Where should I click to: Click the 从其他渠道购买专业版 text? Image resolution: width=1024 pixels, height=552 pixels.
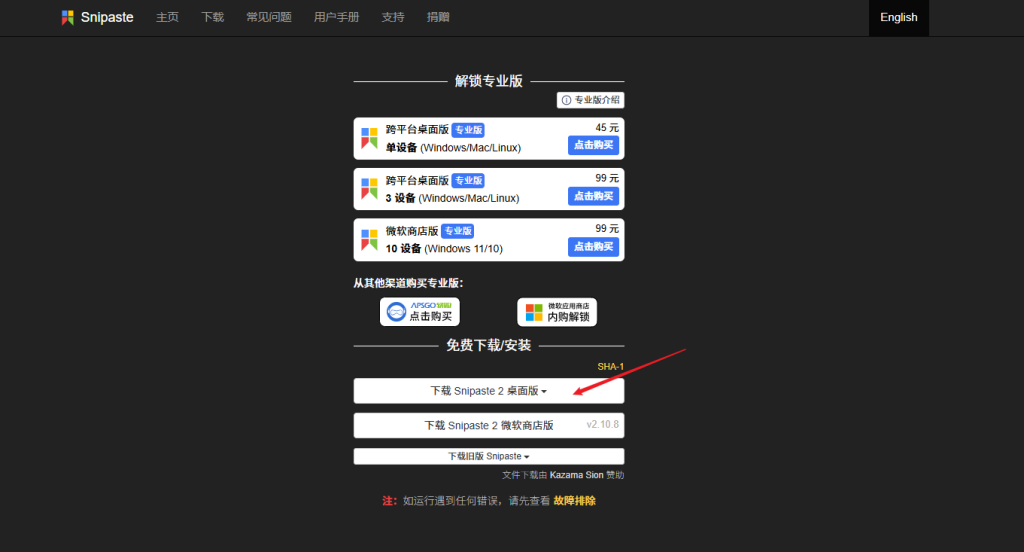408,283
